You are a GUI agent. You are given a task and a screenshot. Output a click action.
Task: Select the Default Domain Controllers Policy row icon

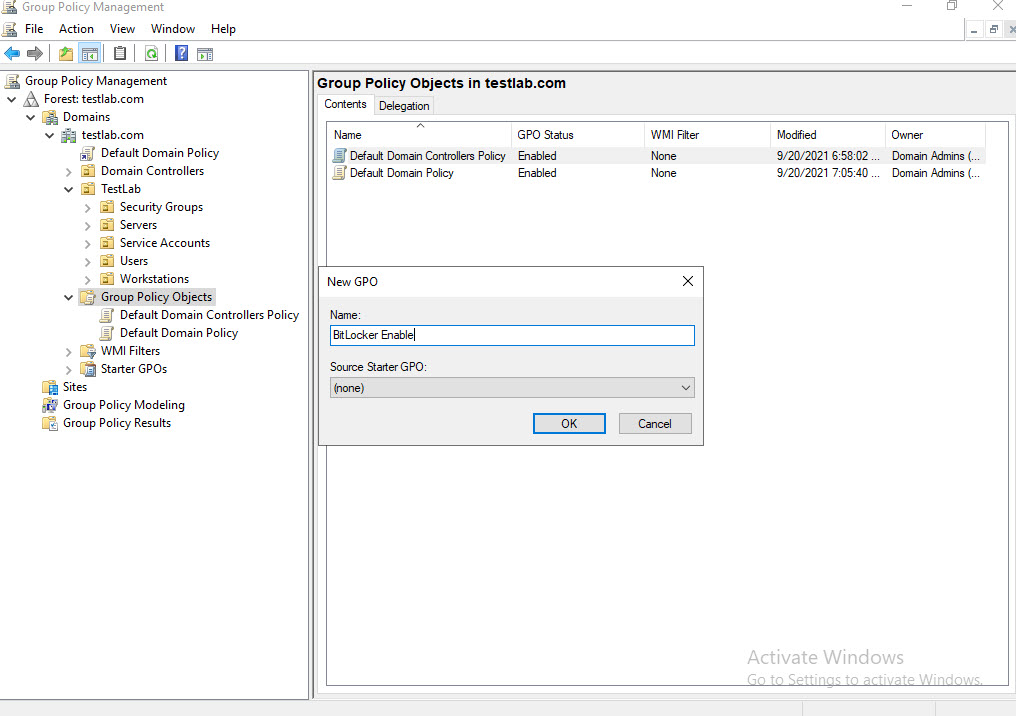point(340,156)
